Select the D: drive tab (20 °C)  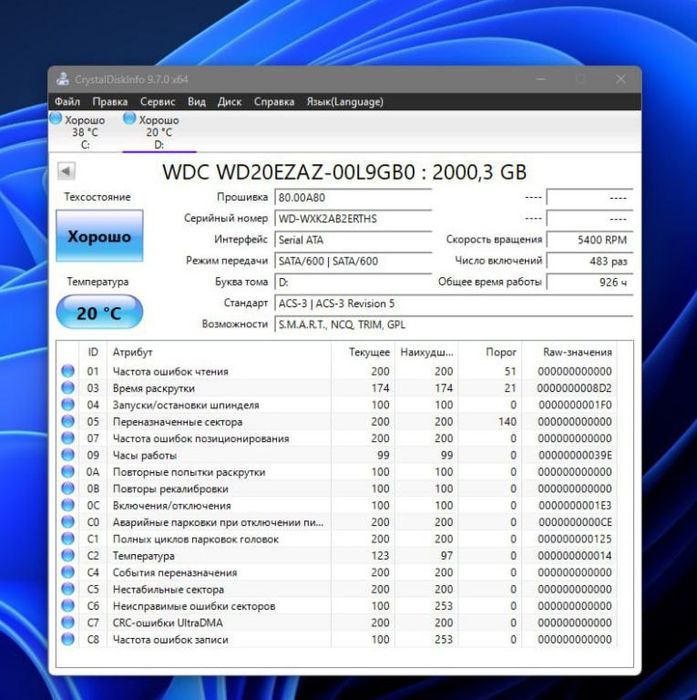(x=159, y=132)
